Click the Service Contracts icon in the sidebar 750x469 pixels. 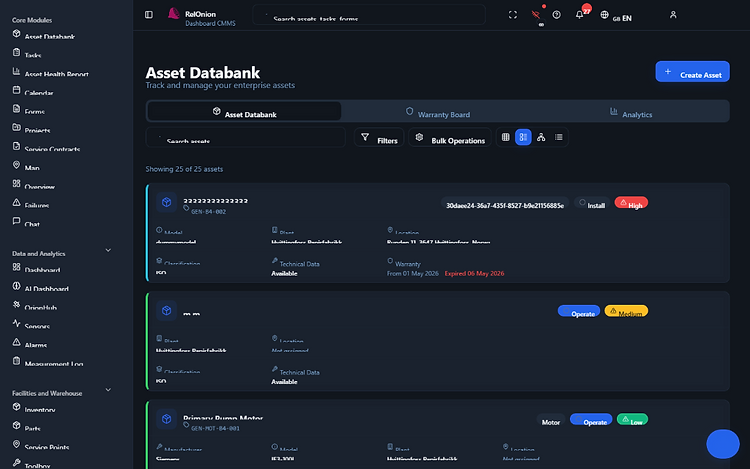16,146
